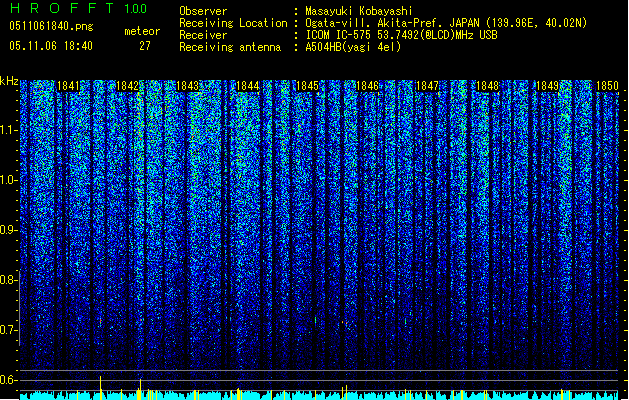629x400 pixels.
Task: Click the 0.9 kHz axis label
Action: click(9, 230)
